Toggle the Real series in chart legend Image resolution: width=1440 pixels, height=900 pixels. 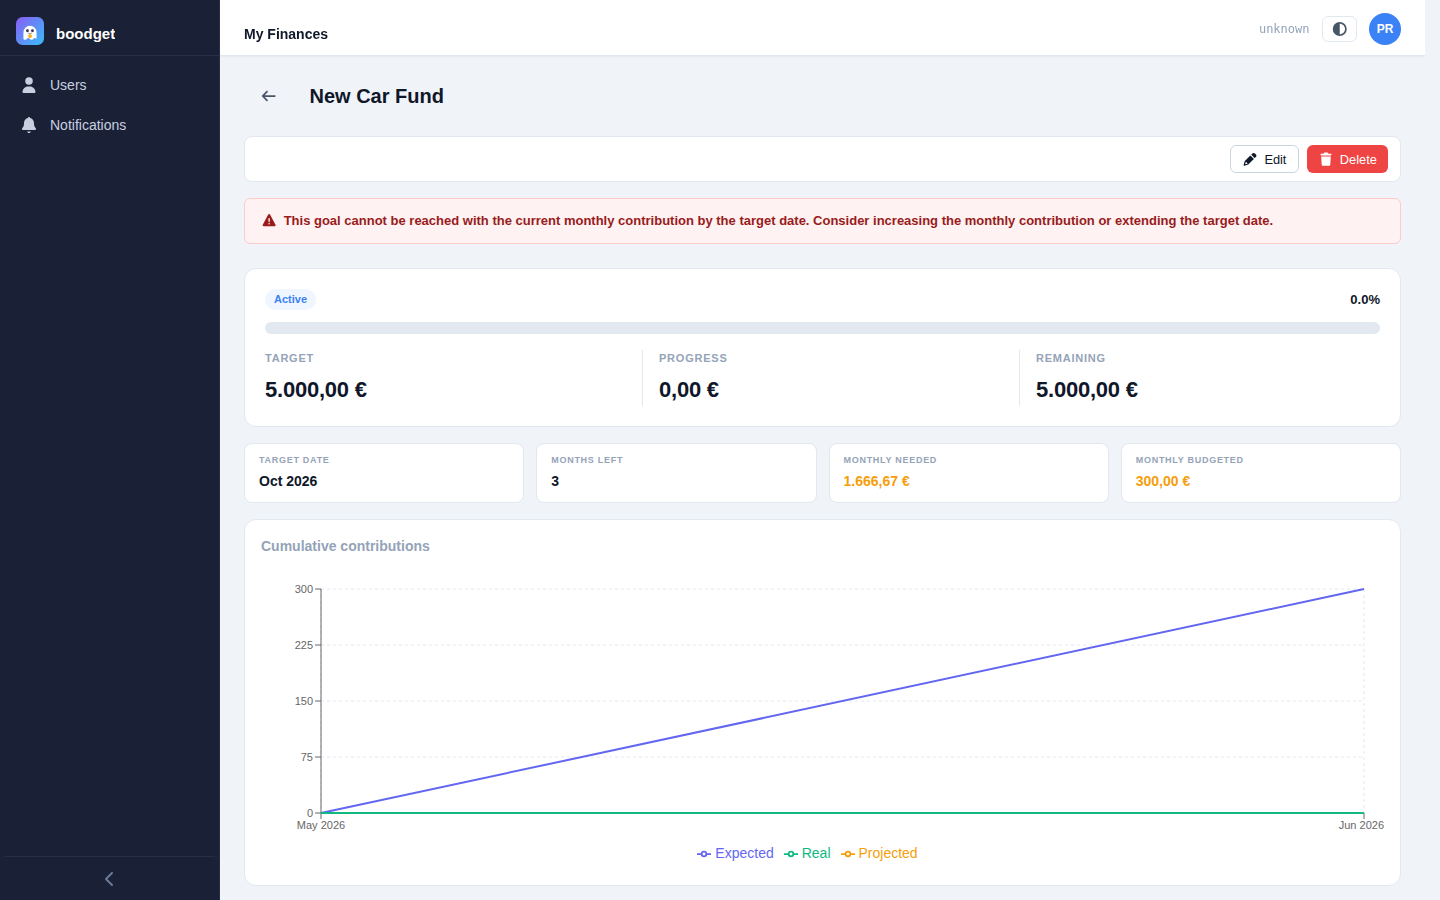(807, 853)
